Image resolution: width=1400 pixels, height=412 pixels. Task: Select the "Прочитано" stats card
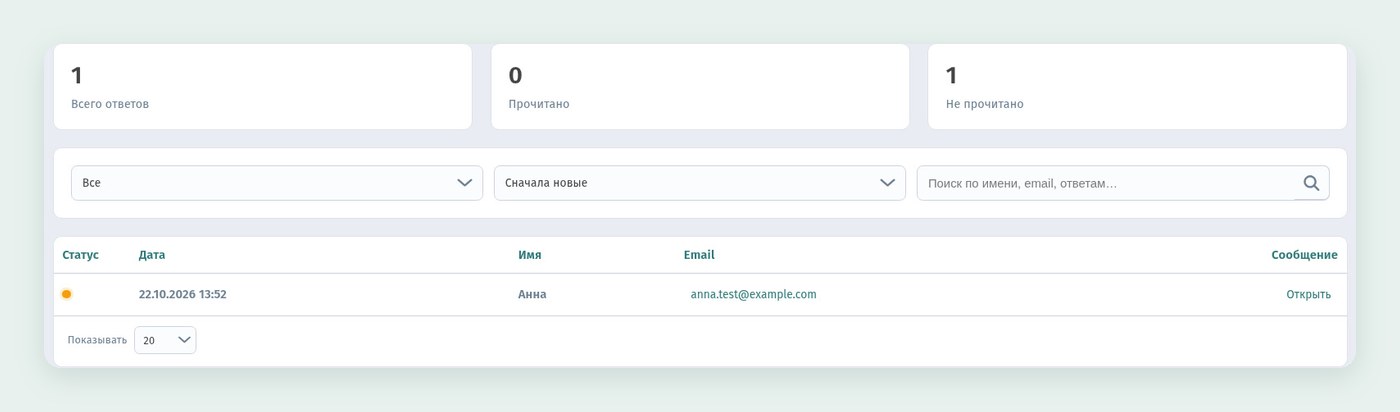click(700, 86)
